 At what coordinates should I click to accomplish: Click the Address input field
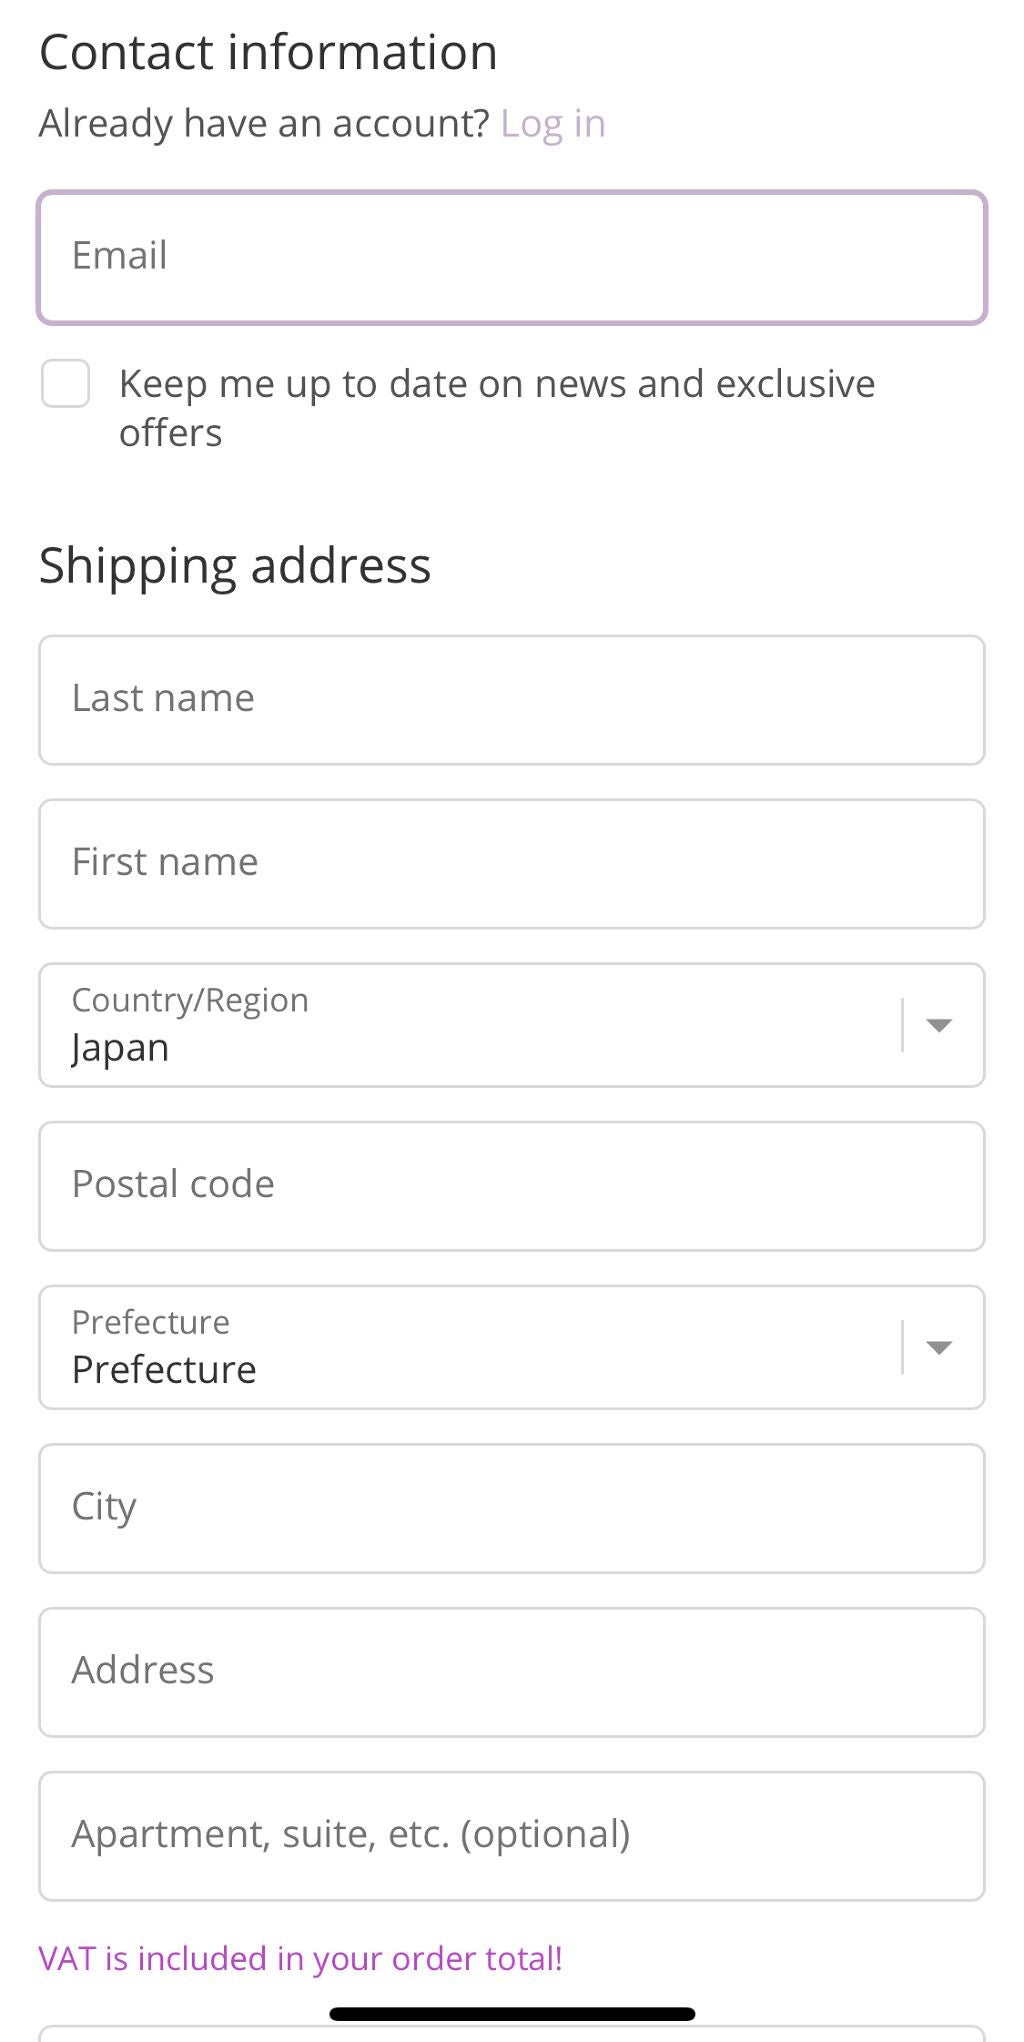pos(511,1672)
